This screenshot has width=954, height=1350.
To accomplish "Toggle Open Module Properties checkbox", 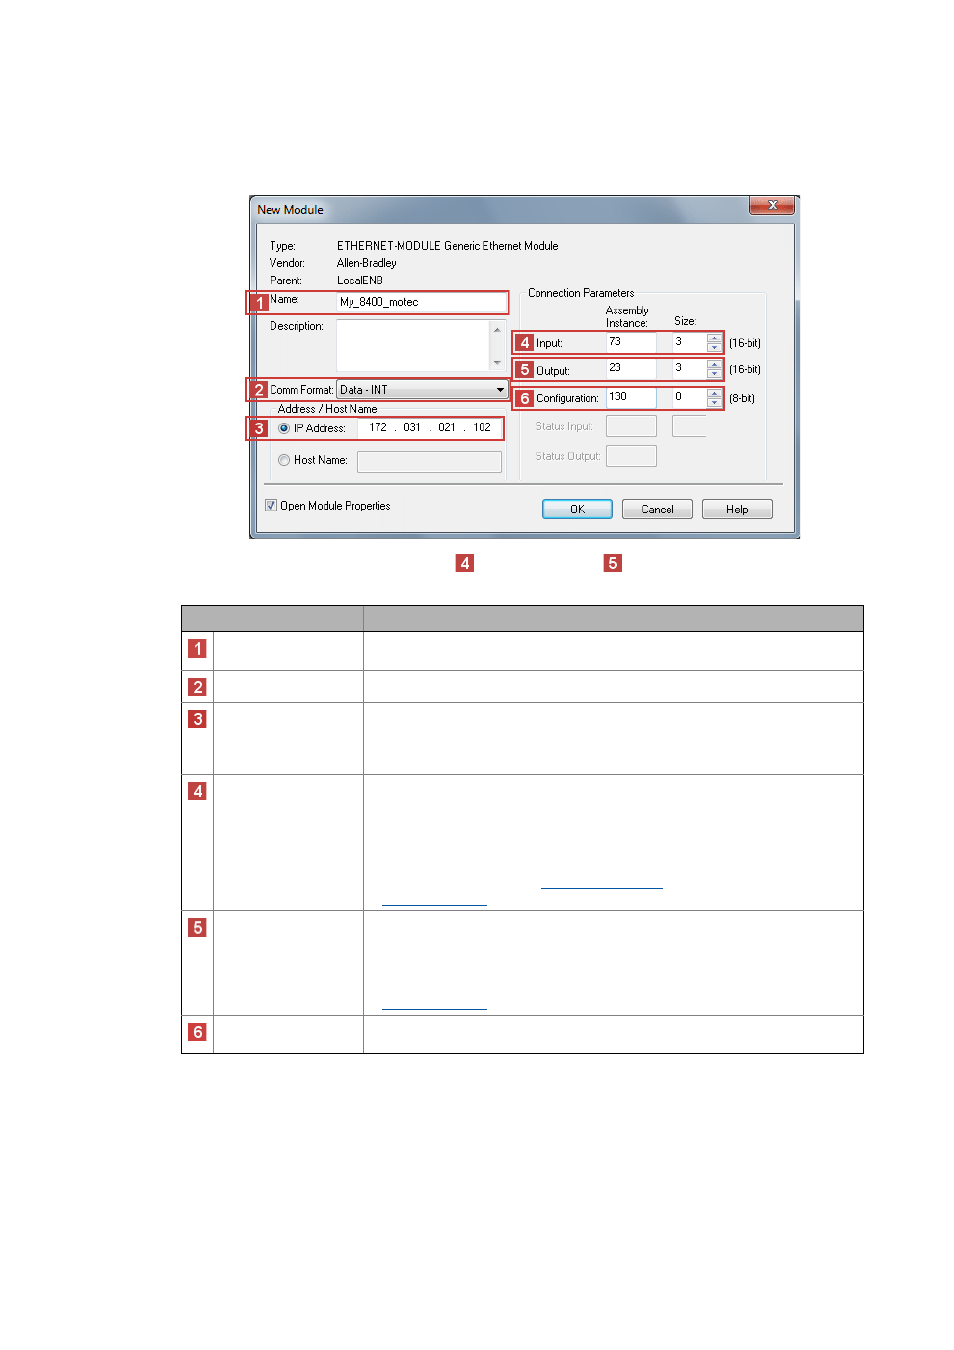I will (271, 505).
